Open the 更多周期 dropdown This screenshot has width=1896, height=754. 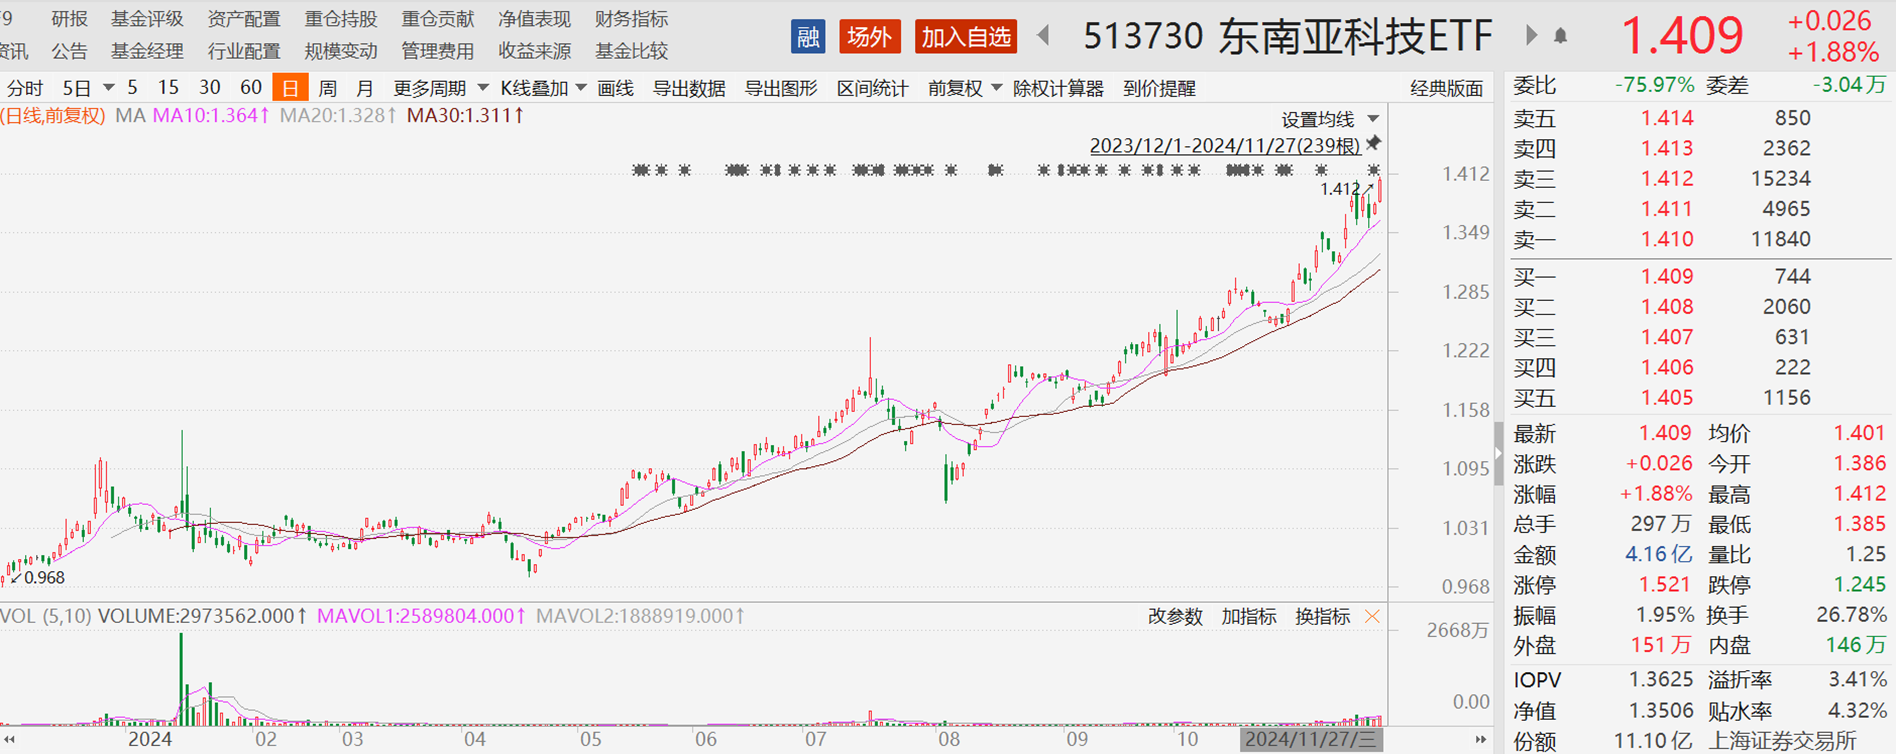pyautogui.click(x=440, y=88)
